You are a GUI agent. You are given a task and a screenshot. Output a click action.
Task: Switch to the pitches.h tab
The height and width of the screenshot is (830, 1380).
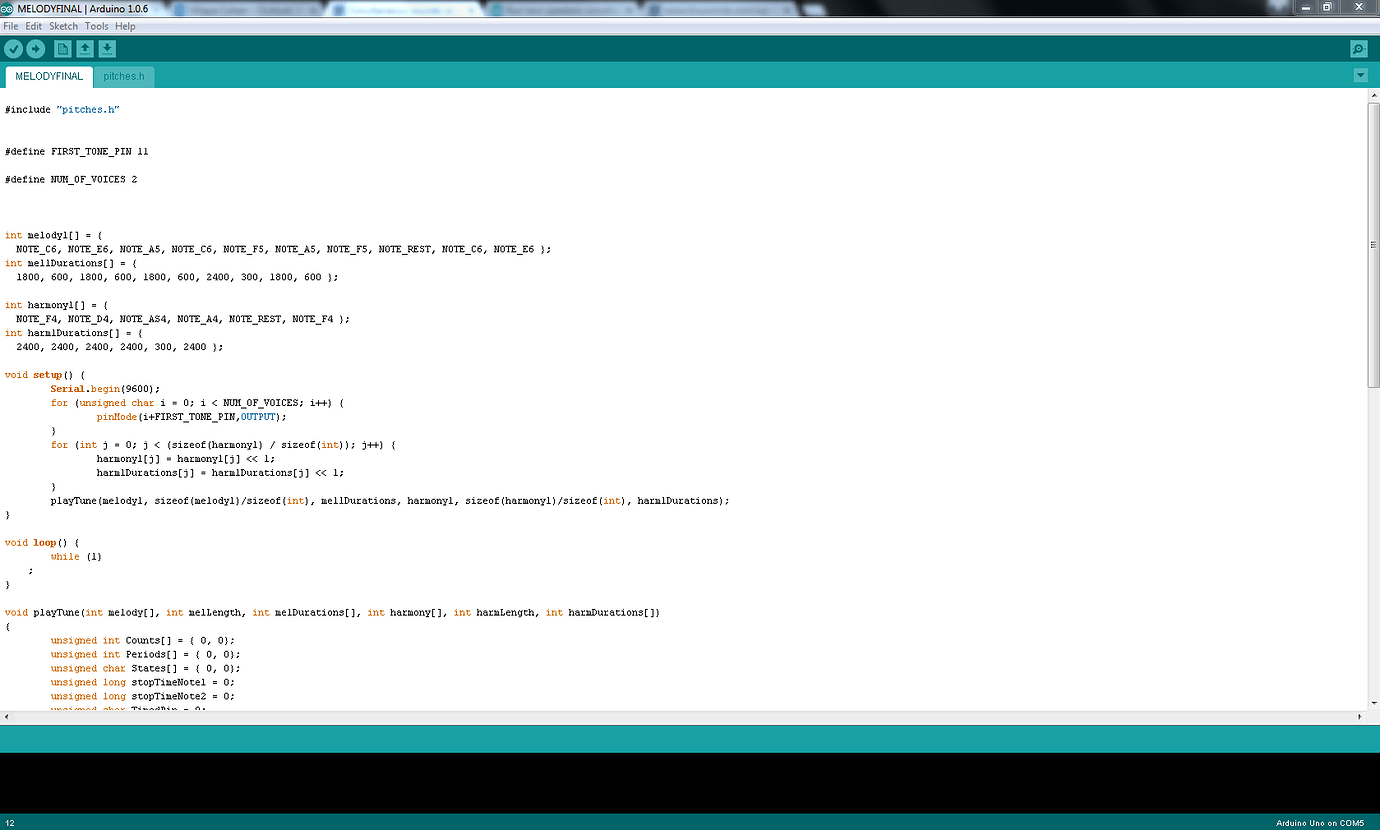124,75
